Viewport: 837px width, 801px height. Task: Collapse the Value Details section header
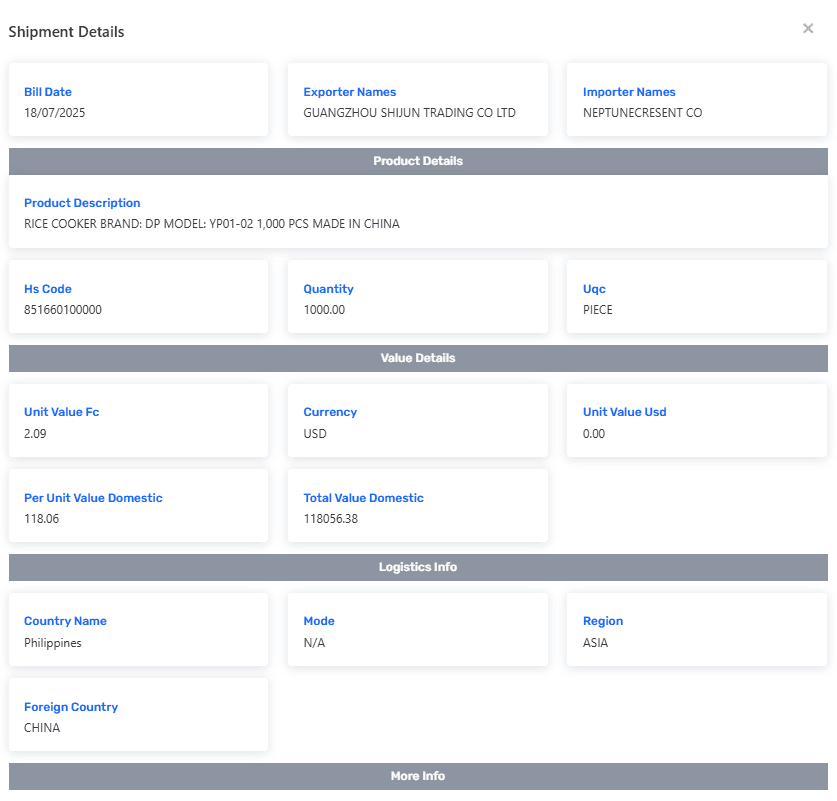tap(418, 358)
